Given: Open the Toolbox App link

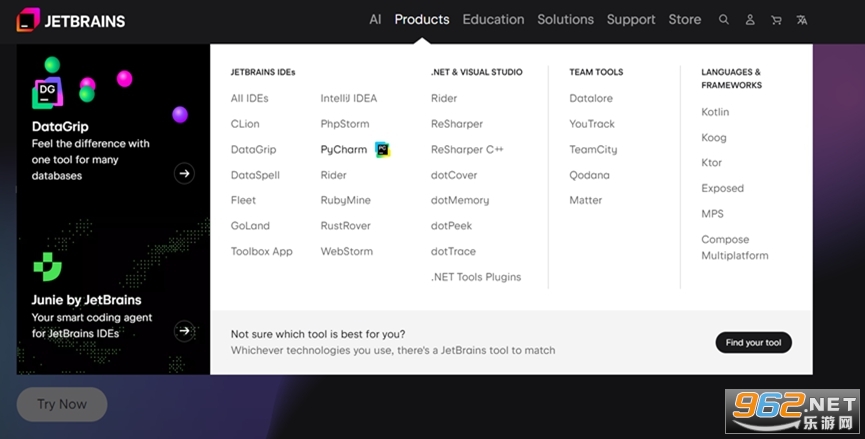Looking at the screenshot, I should pyautogui.click(x=261, y=251).
